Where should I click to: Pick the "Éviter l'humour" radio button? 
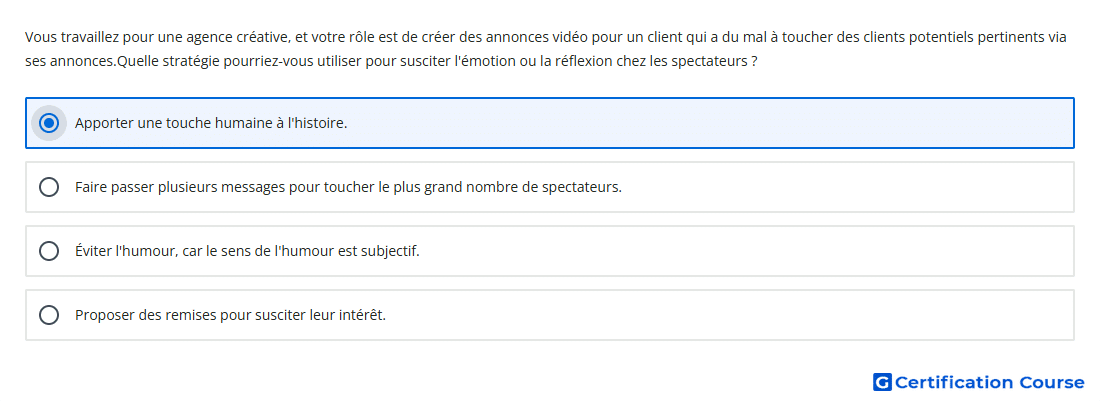point(48,251)
